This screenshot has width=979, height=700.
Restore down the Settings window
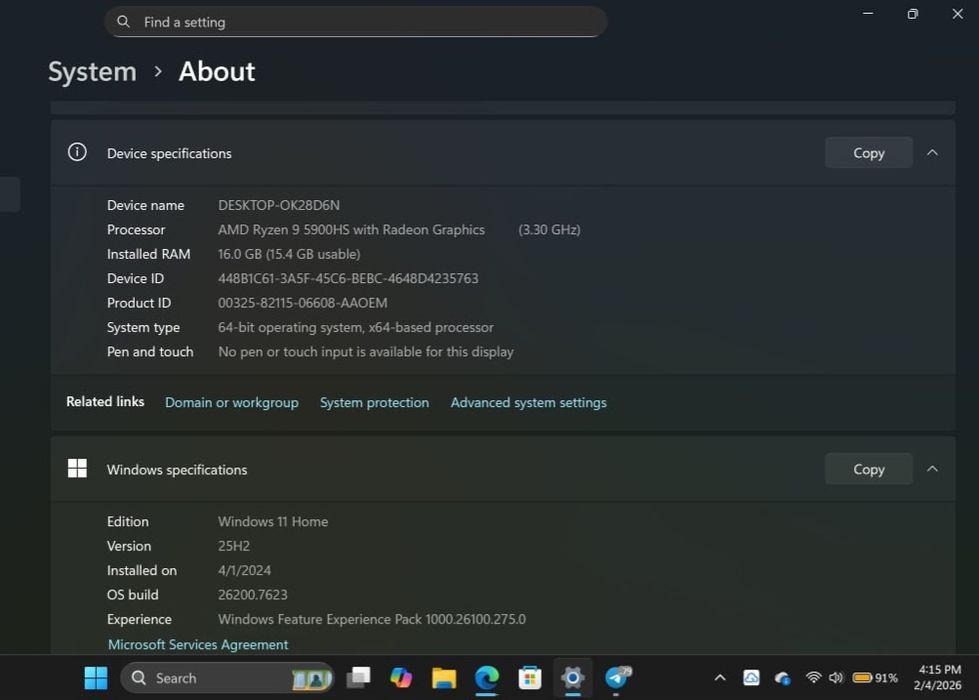(x=913, y=13)
